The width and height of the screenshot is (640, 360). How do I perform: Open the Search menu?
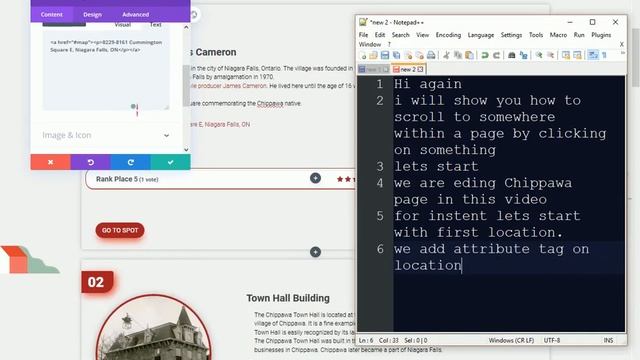click(x=400, y=35)
